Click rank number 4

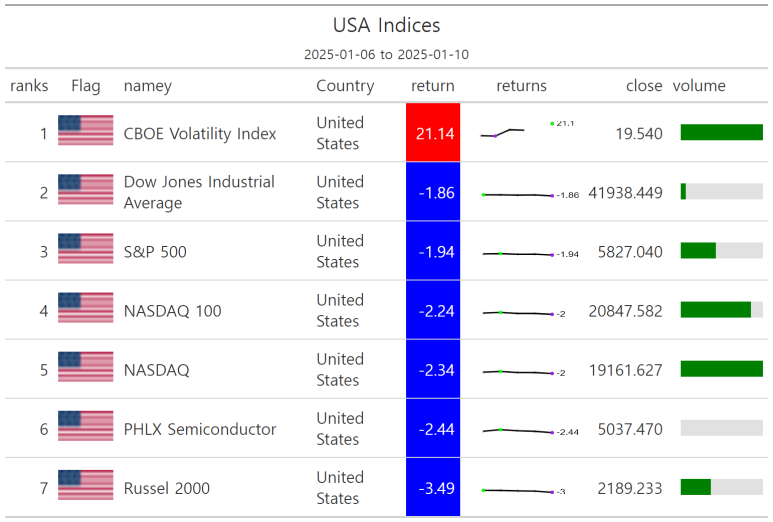coord(44,311)
